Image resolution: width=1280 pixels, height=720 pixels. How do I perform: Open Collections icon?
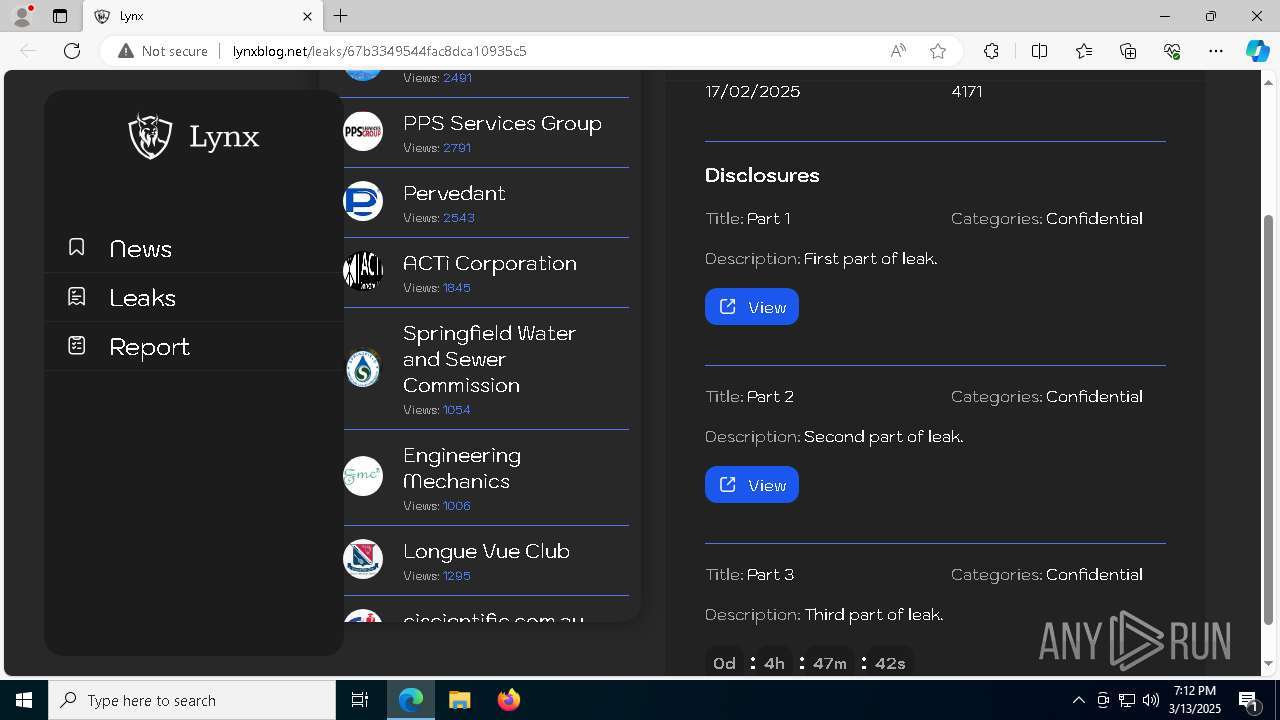1128,51
